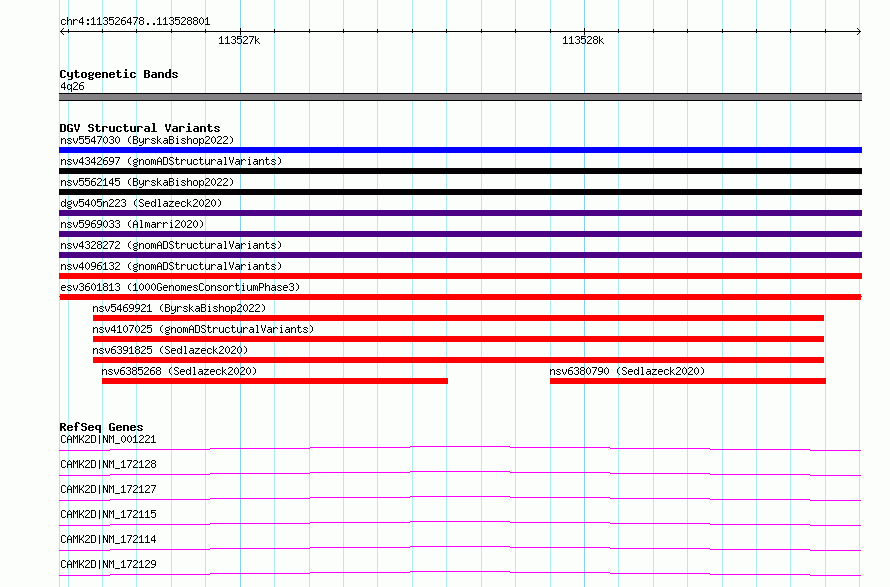Select the nsv6385268 (Sedlazeck2020) label

179,371
